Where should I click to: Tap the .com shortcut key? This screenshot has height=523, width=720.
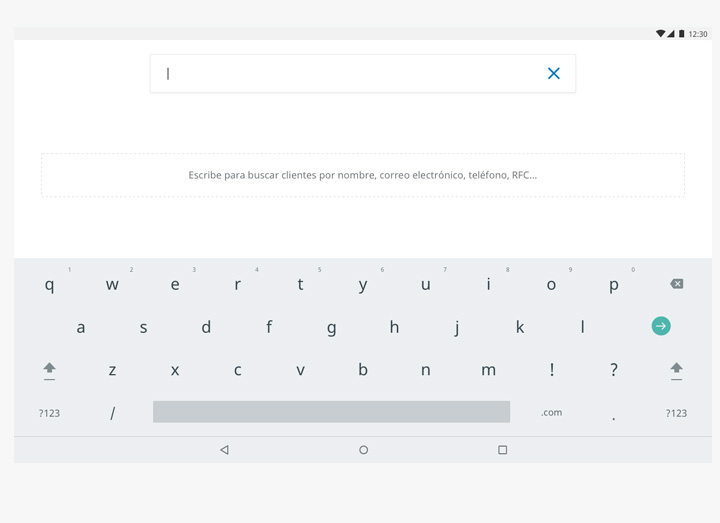(x=551, y=412)
